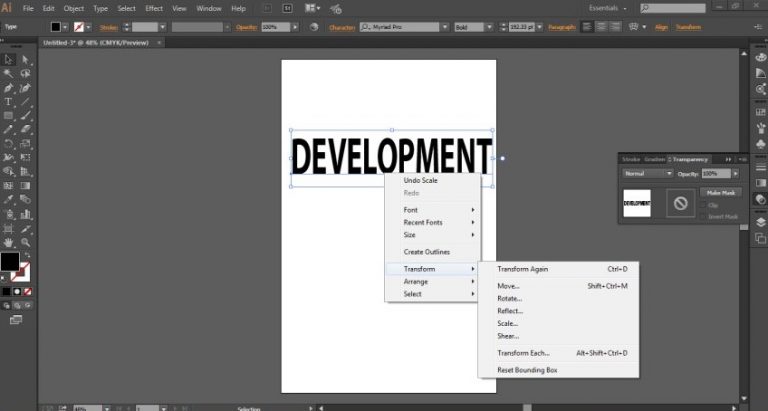Select the Rectangle tool
Viewport: 768px width, 411px height.
(8, 116)
